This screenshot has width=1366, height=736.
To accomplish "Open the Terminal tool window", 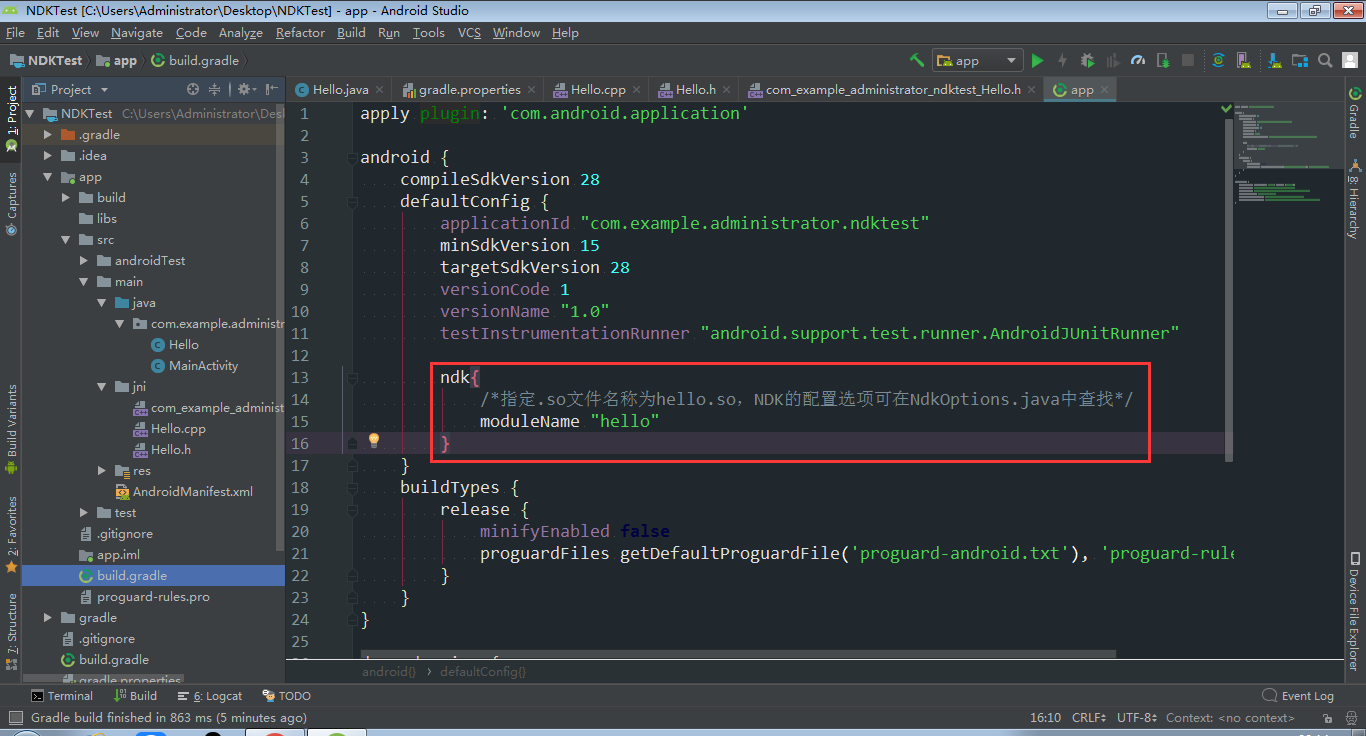I will (62, 696).
